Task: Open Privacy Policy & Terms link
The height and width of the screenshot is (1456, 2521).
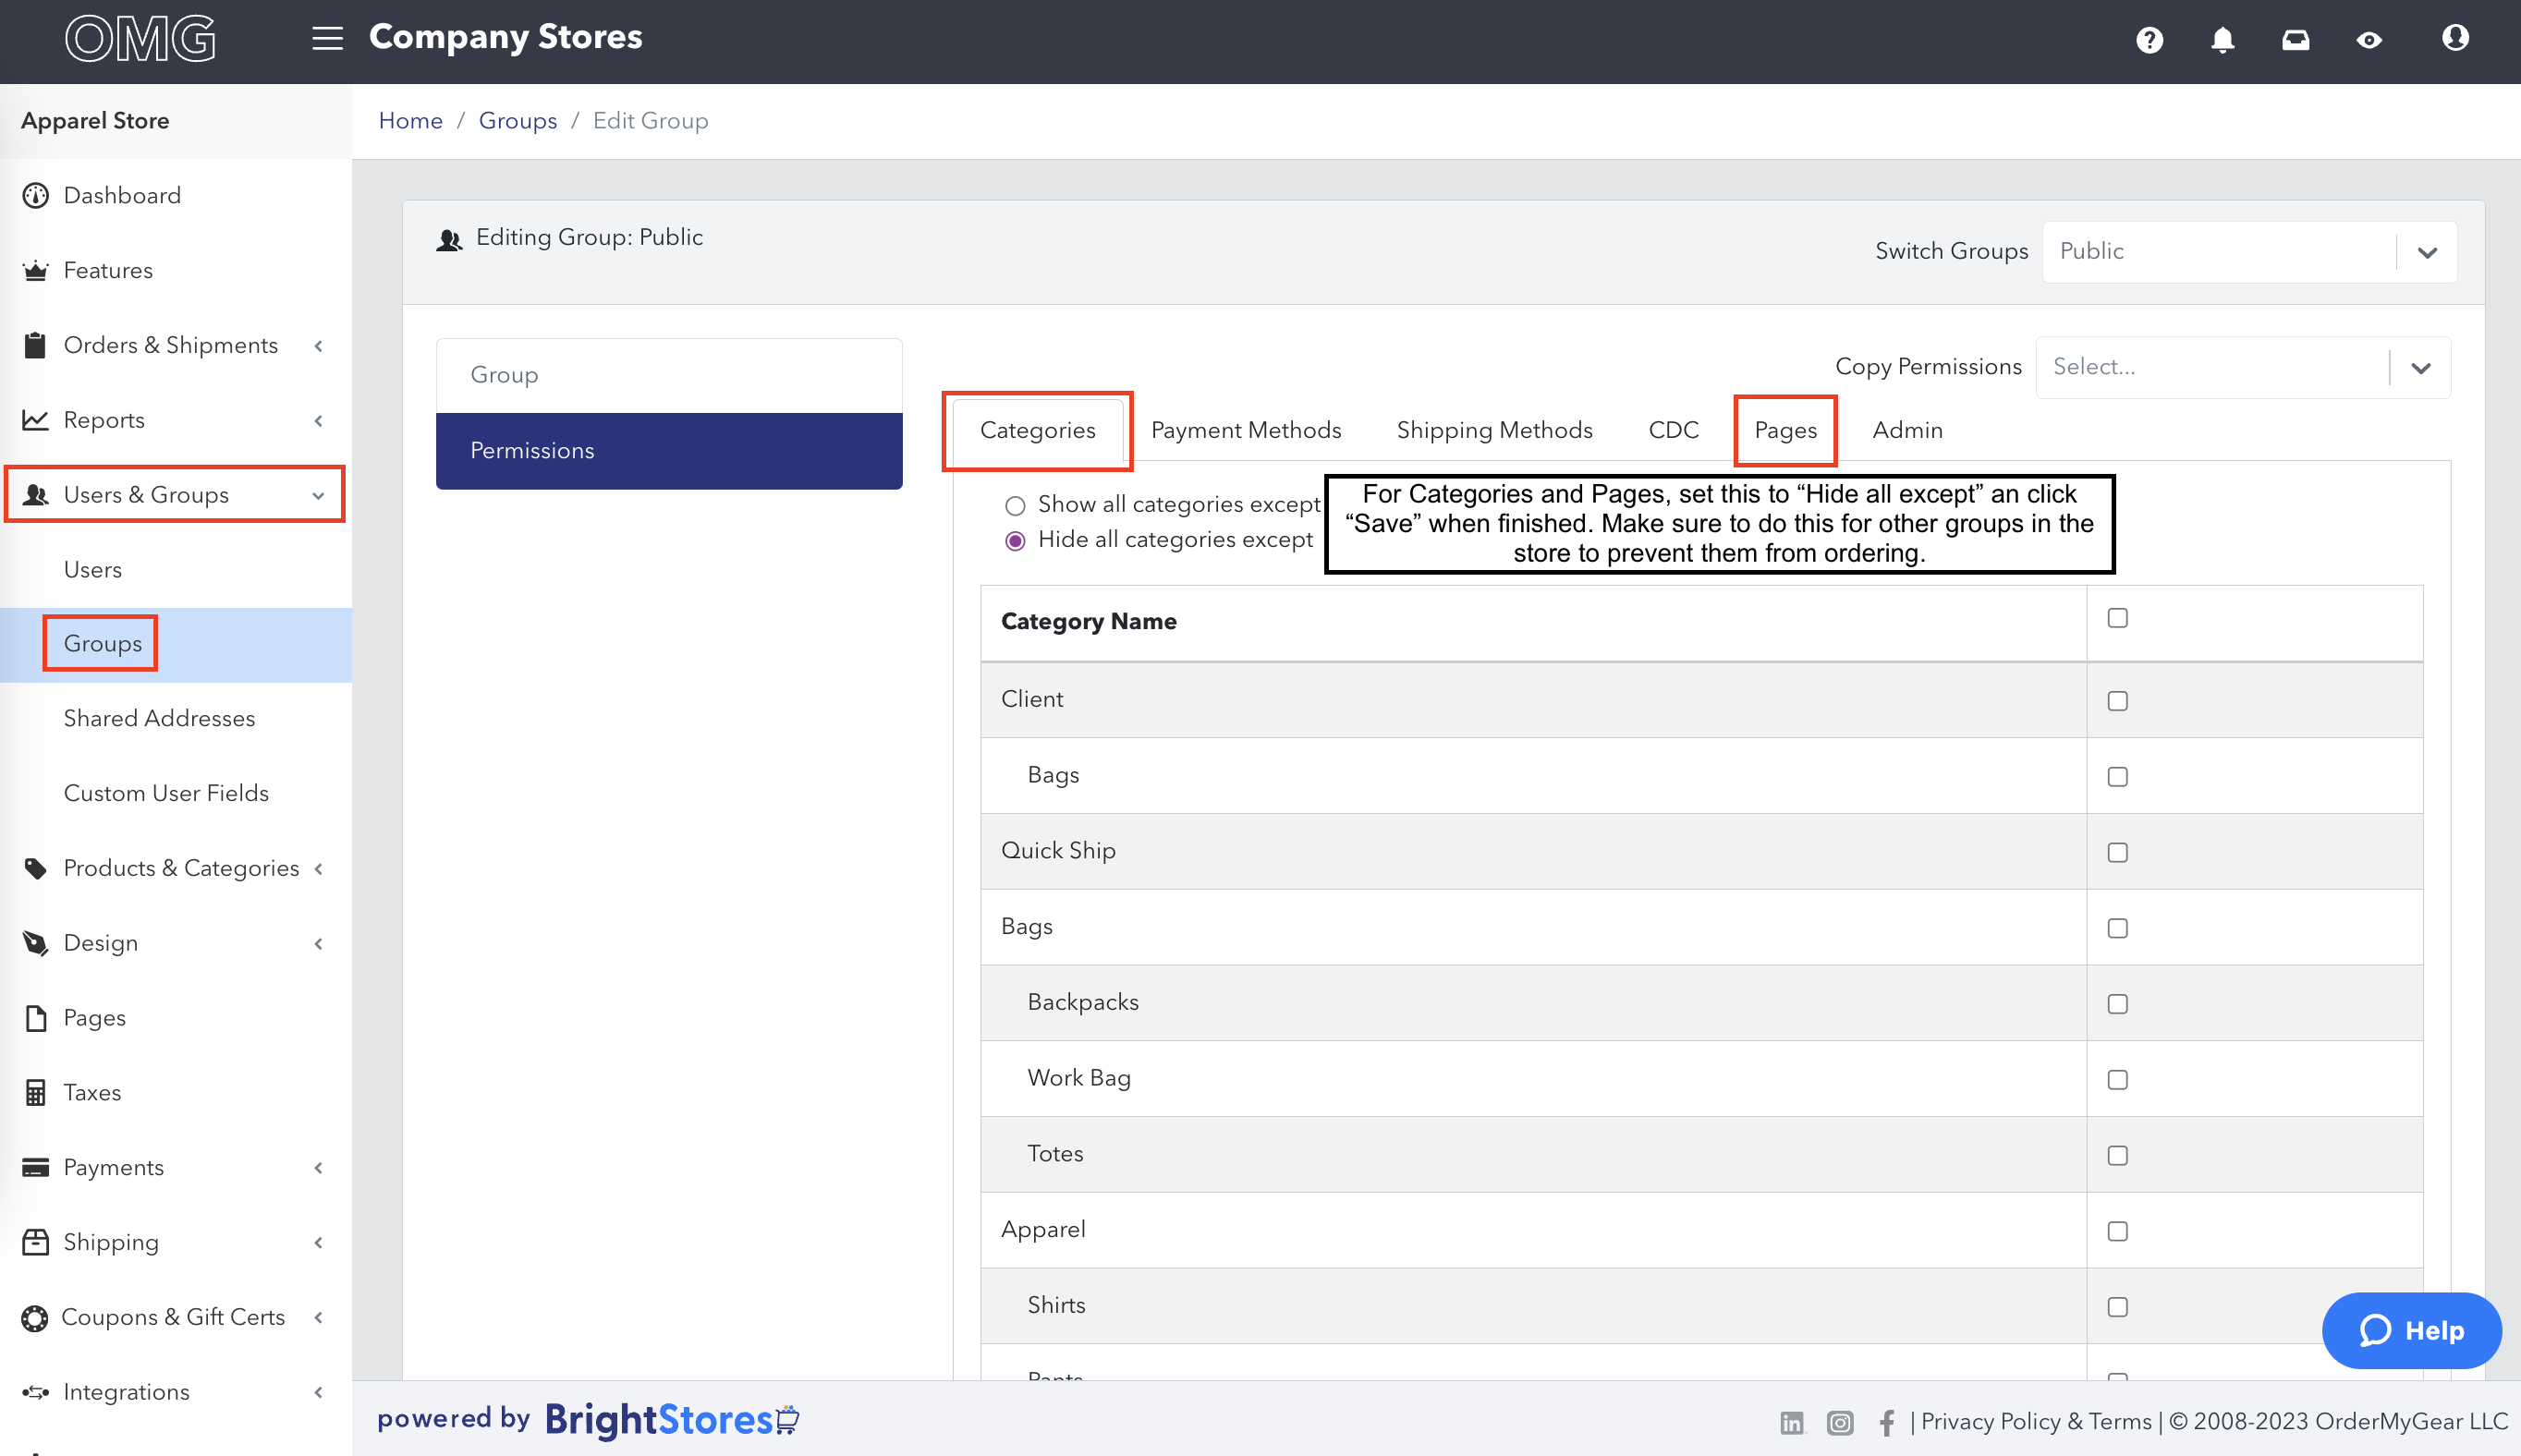Action: [2035, 1422]
